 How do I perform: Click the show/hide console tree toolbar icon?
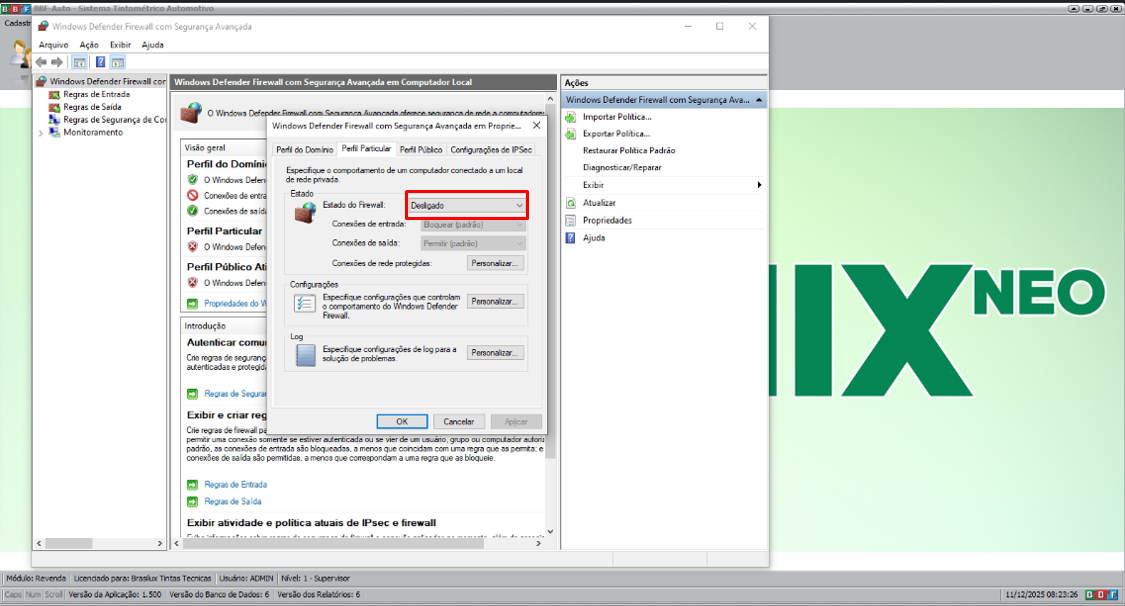click(80, 62)
